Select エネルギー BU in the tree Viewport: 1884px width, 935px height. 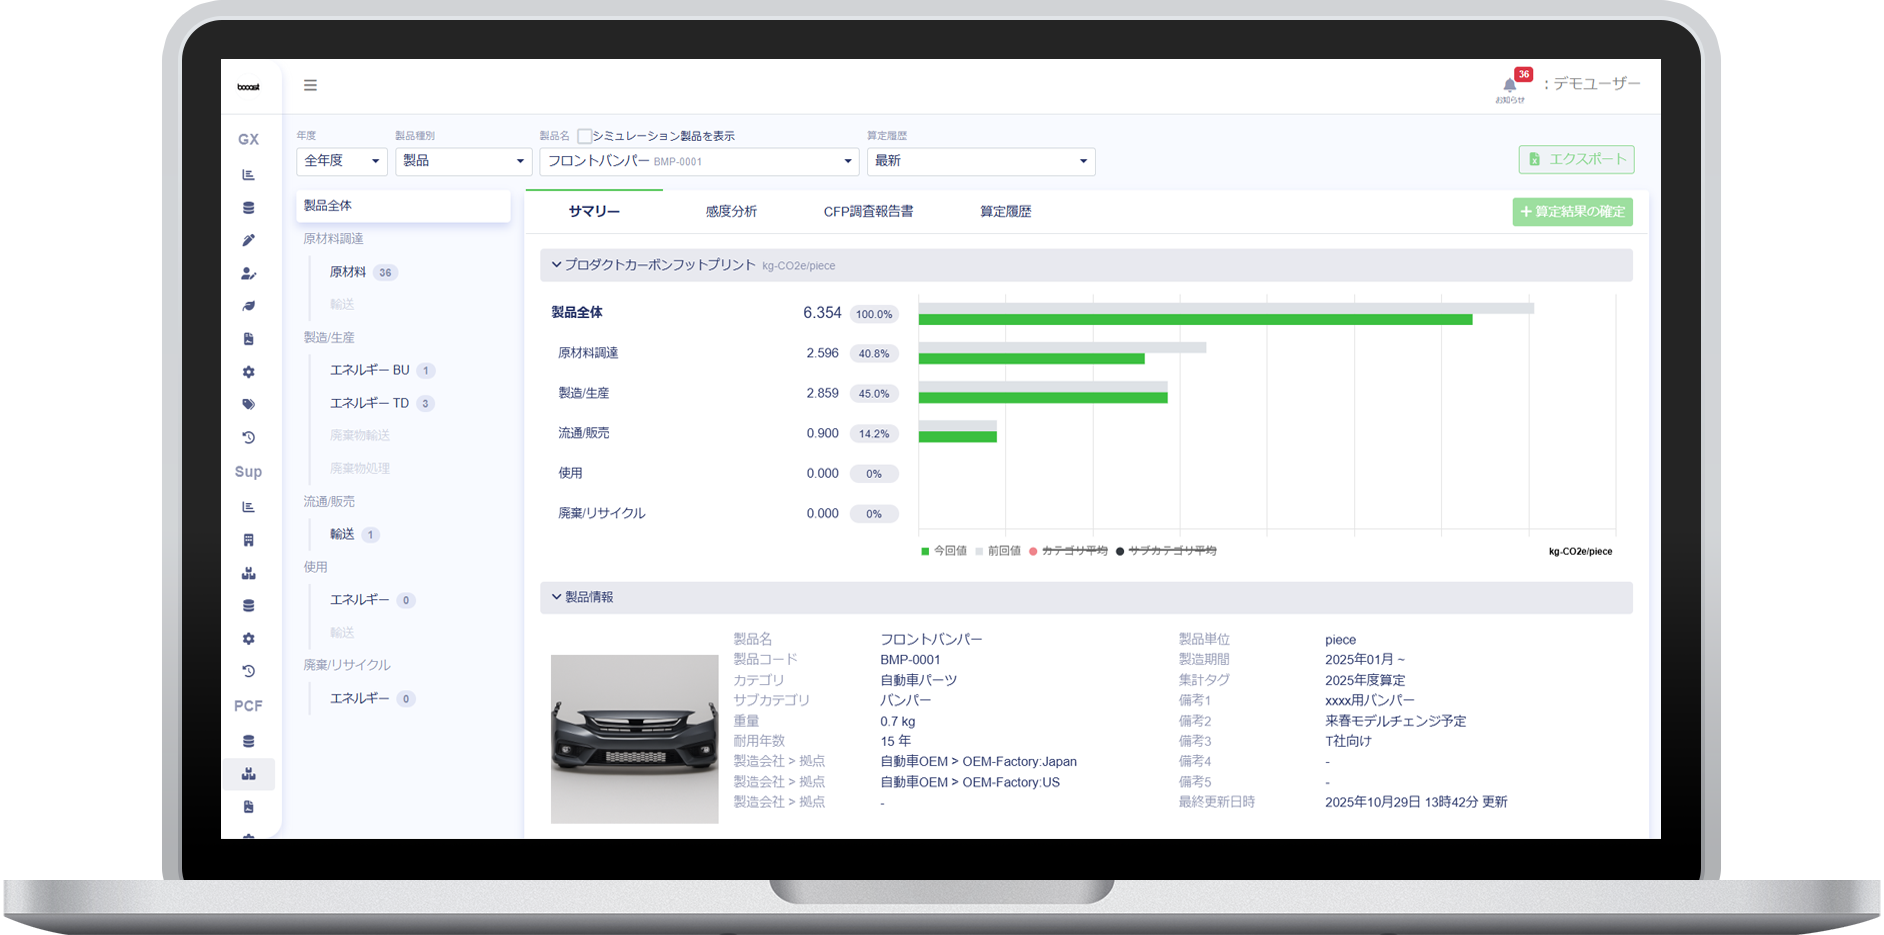(381, 370)
